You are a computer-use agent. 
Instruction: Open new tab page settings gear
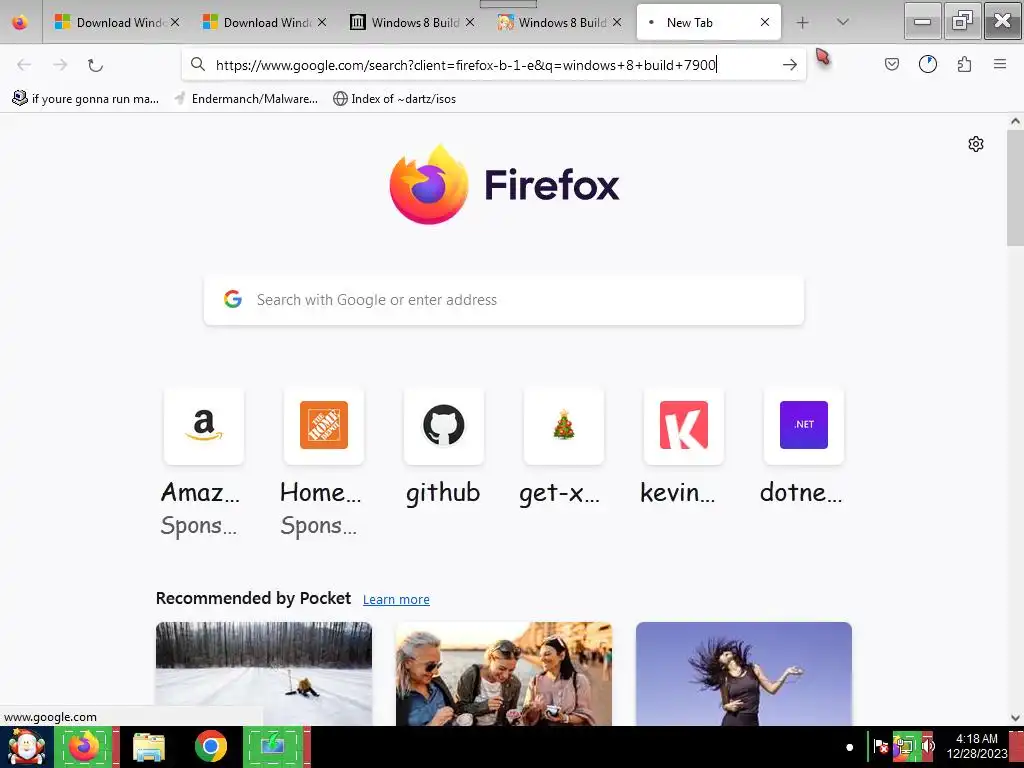pos(976,144)
